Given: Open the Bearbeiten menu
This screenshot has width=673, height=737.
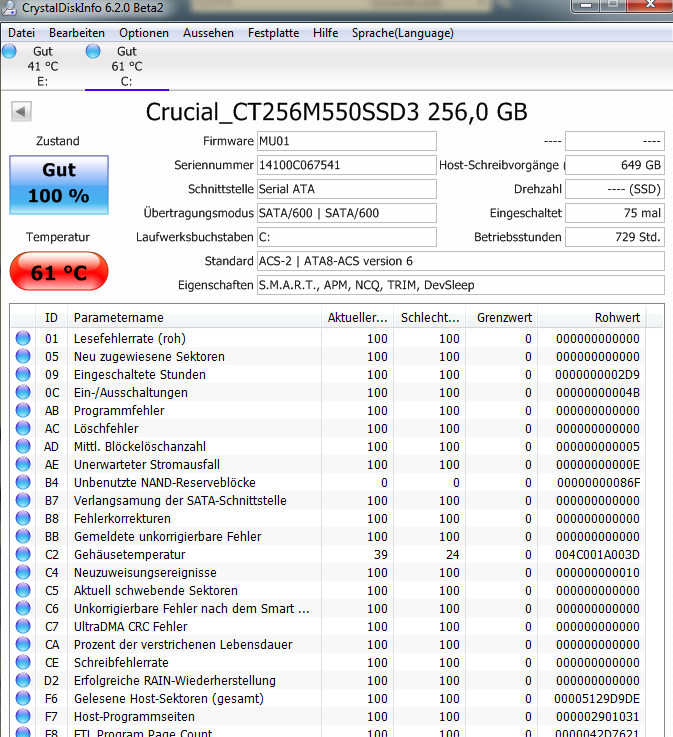Looking at the screenshot, I should tap(77, 33).
